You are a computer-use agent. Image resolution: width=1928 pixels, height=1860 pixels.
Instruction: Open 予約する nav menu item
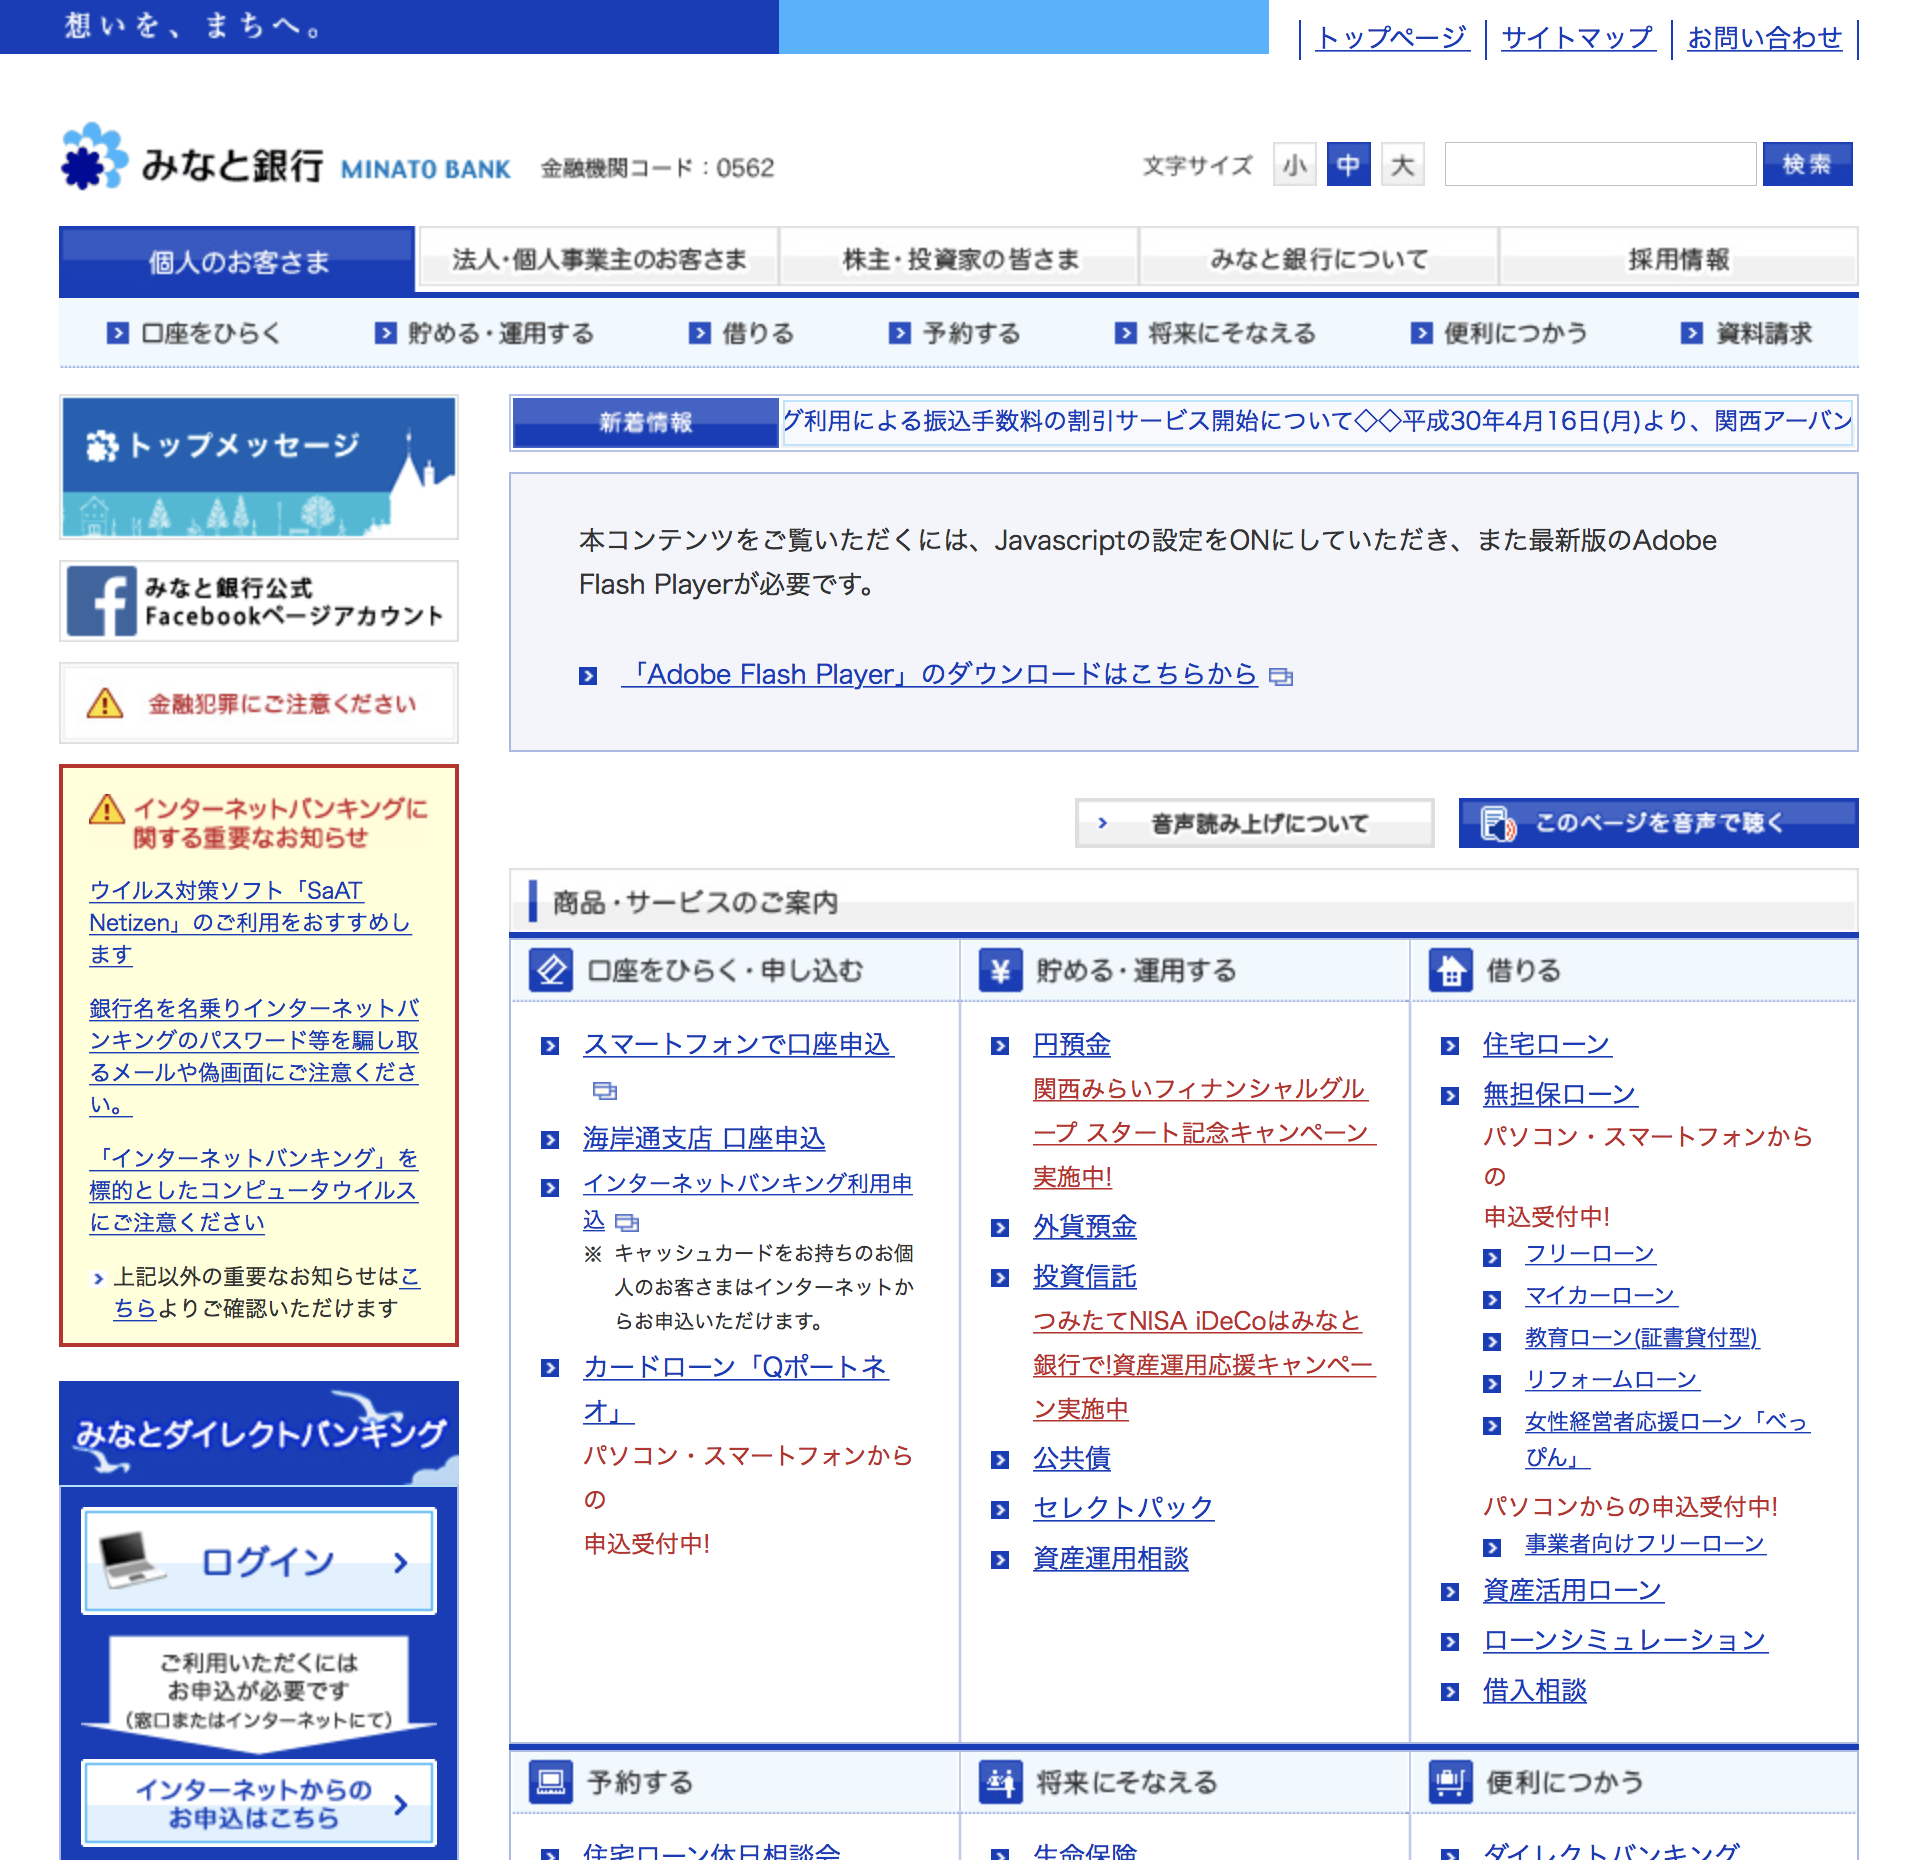(x=955, y=333)
